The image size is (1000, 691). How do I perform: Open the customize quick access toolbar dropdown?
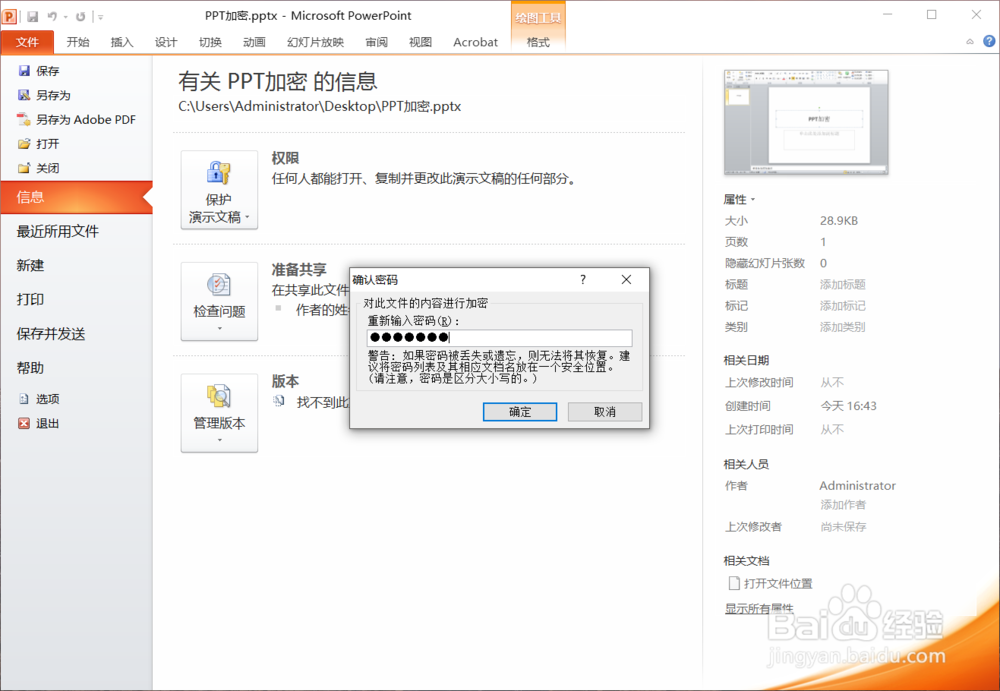[101, 17]
